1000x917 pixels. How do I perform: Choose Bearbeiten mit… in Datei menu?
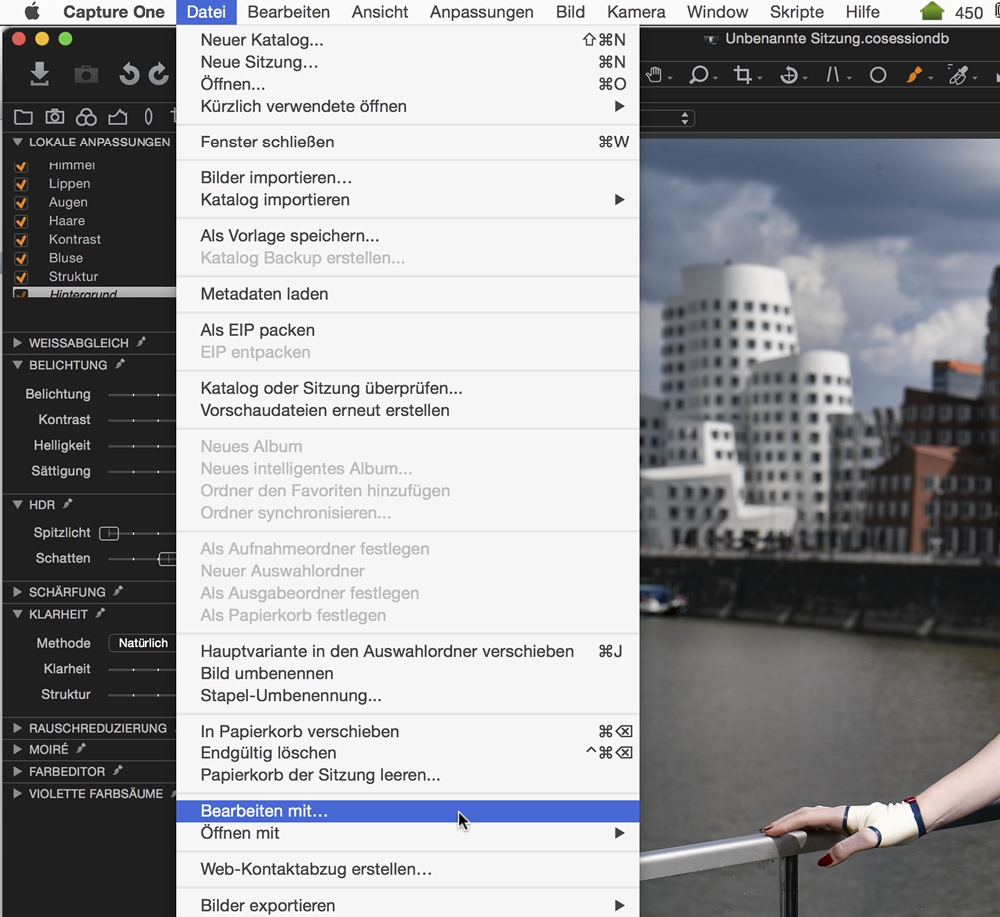coord(408,811)
